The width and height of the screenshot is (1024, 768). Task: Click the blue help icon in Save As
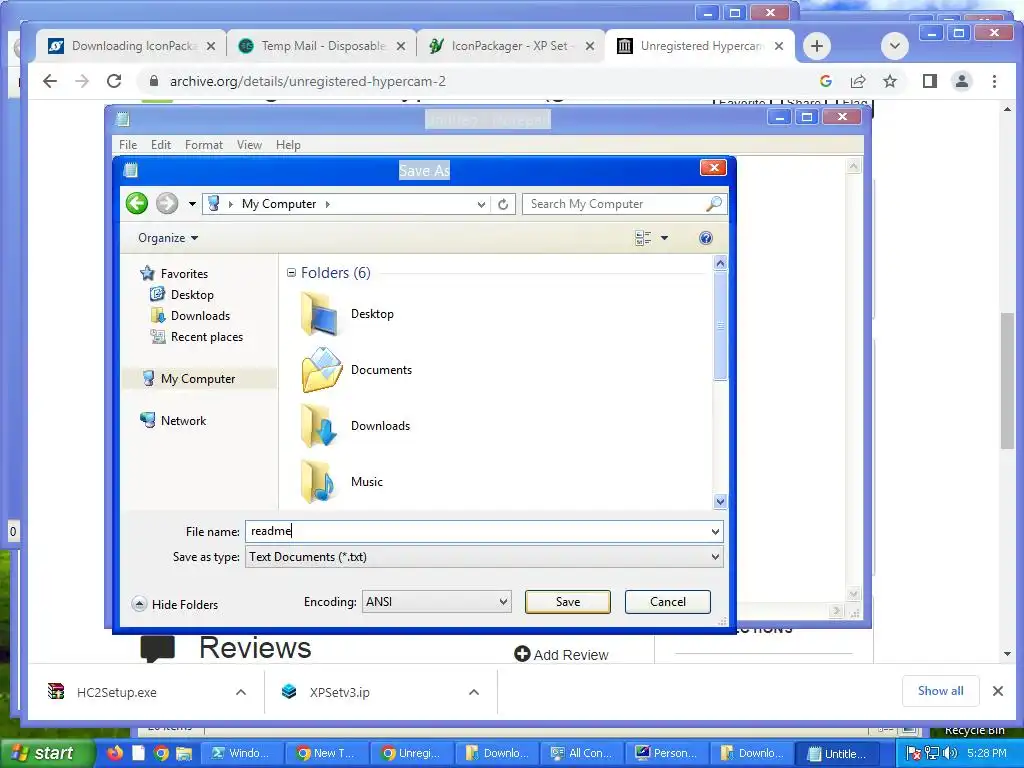click(705, 238)
